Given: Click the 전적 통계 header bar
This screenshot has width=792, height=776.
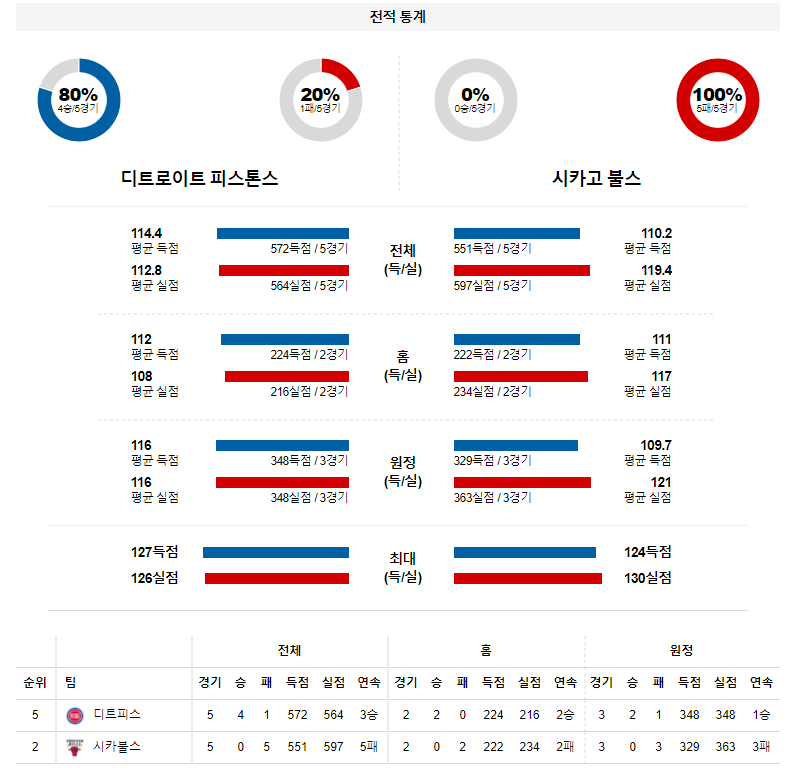Looking at the screenshot, I should pyautogui.click(x=398, y=17).
